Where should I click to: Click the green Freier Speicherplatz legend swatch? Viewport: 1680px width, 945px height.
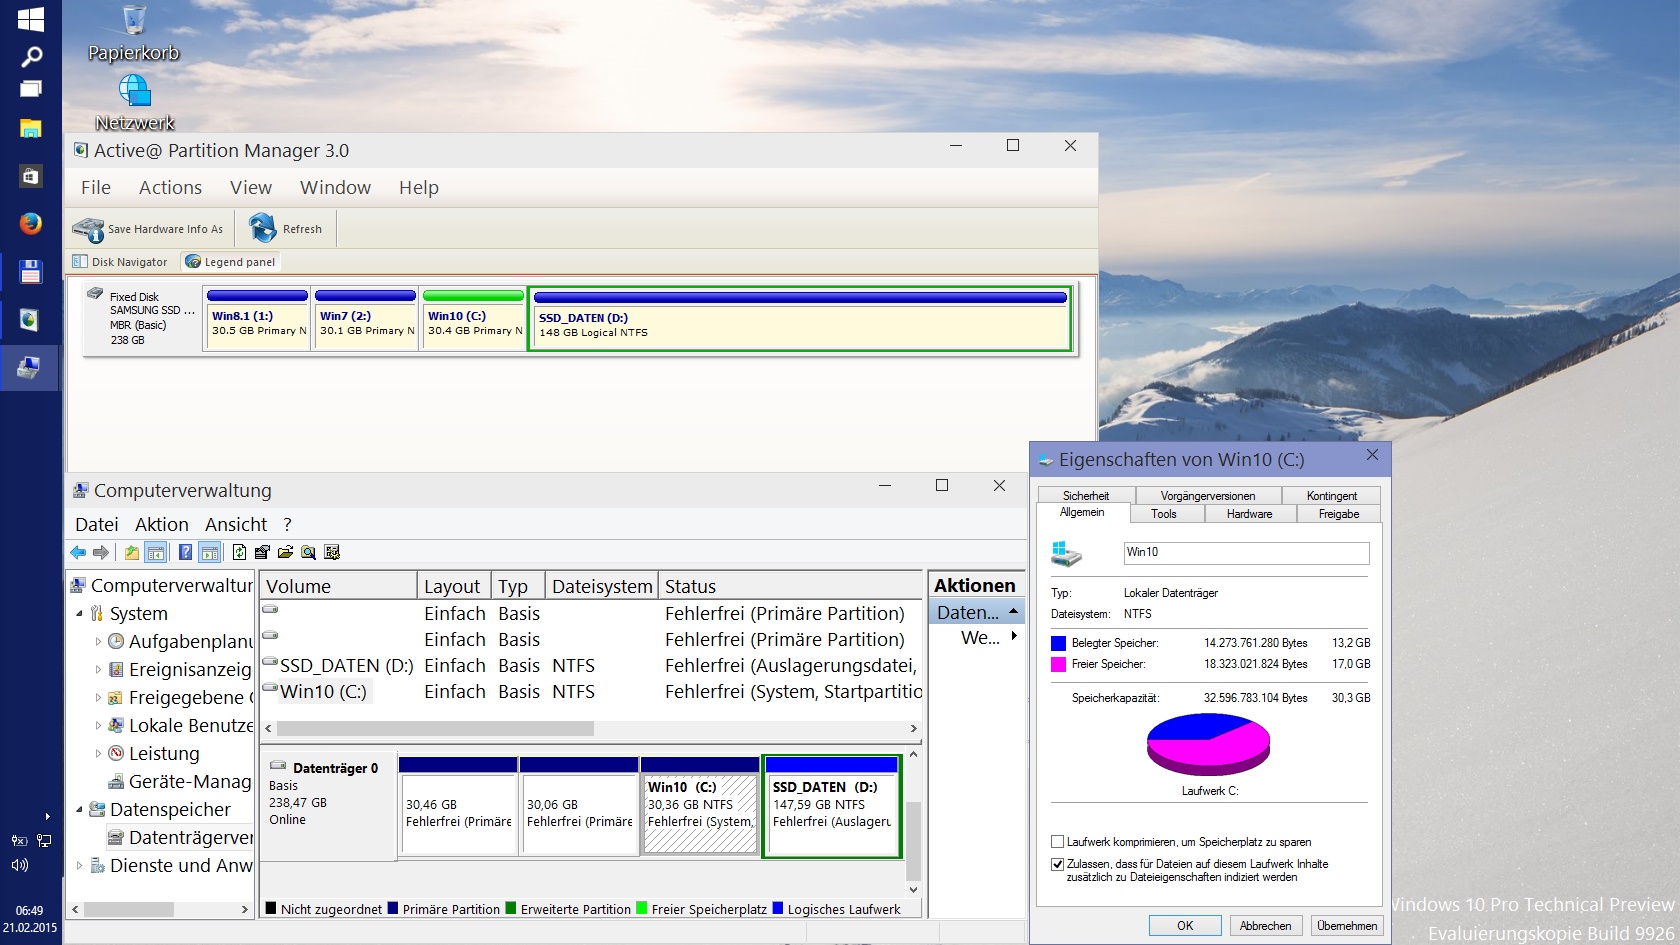pos(642,908)
